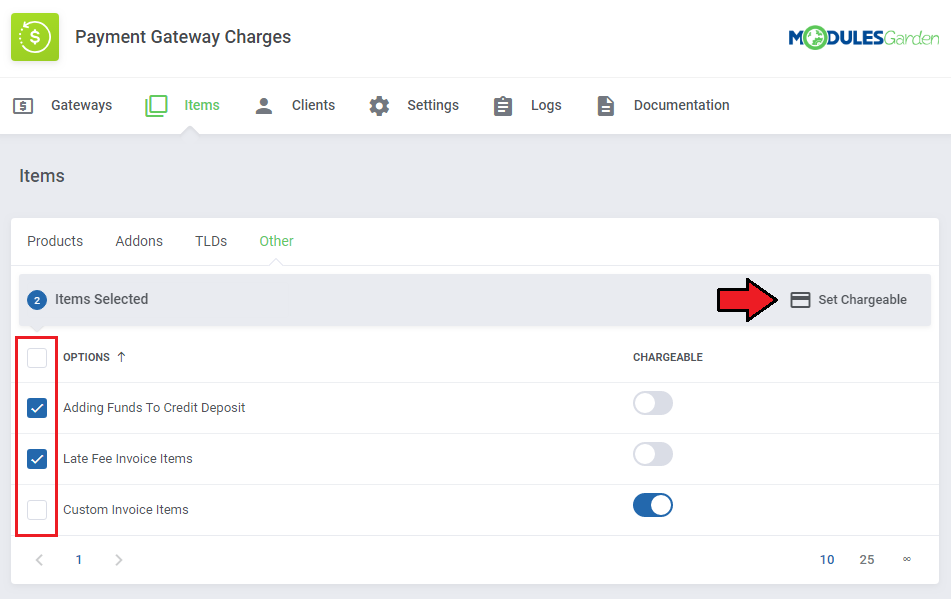Enable chargeable for Adding Funds To Credit Deposit
951x599 pixels.
point(653,403)
